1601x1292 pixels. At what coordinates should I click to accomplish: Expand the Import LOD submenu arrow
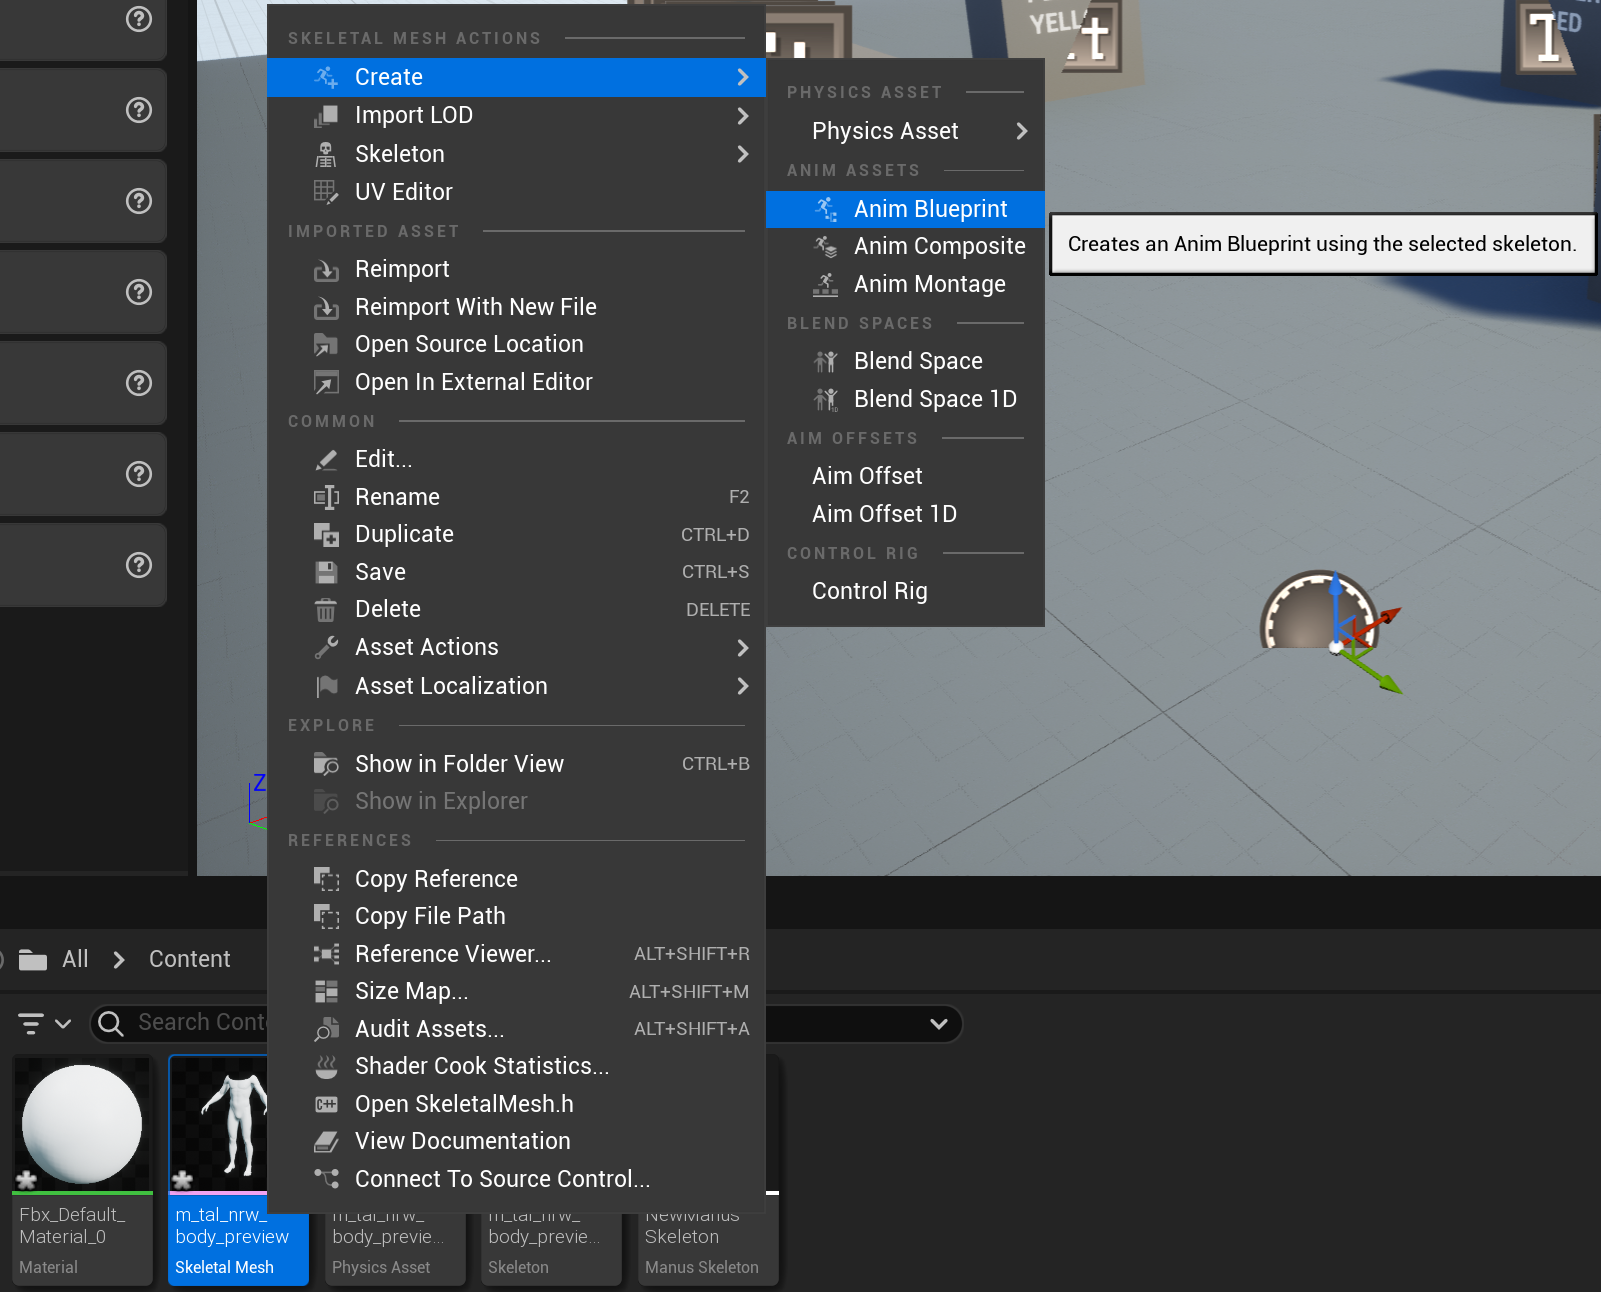[742, 116]
